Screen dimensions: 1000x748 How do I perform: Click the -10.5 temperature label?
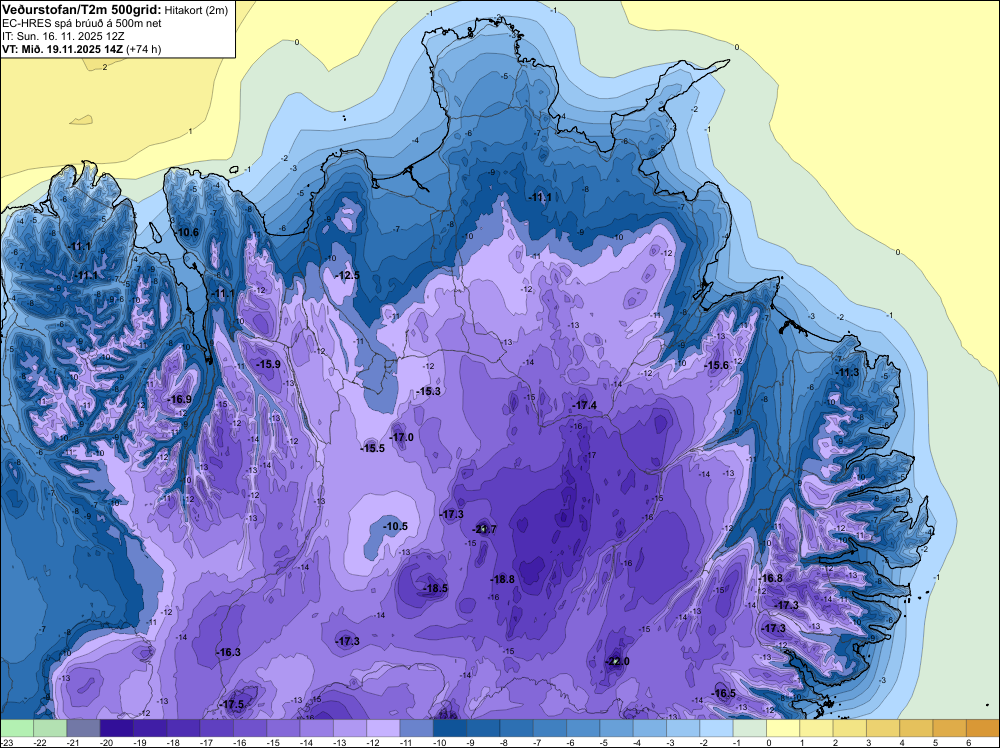pos(395,526)
